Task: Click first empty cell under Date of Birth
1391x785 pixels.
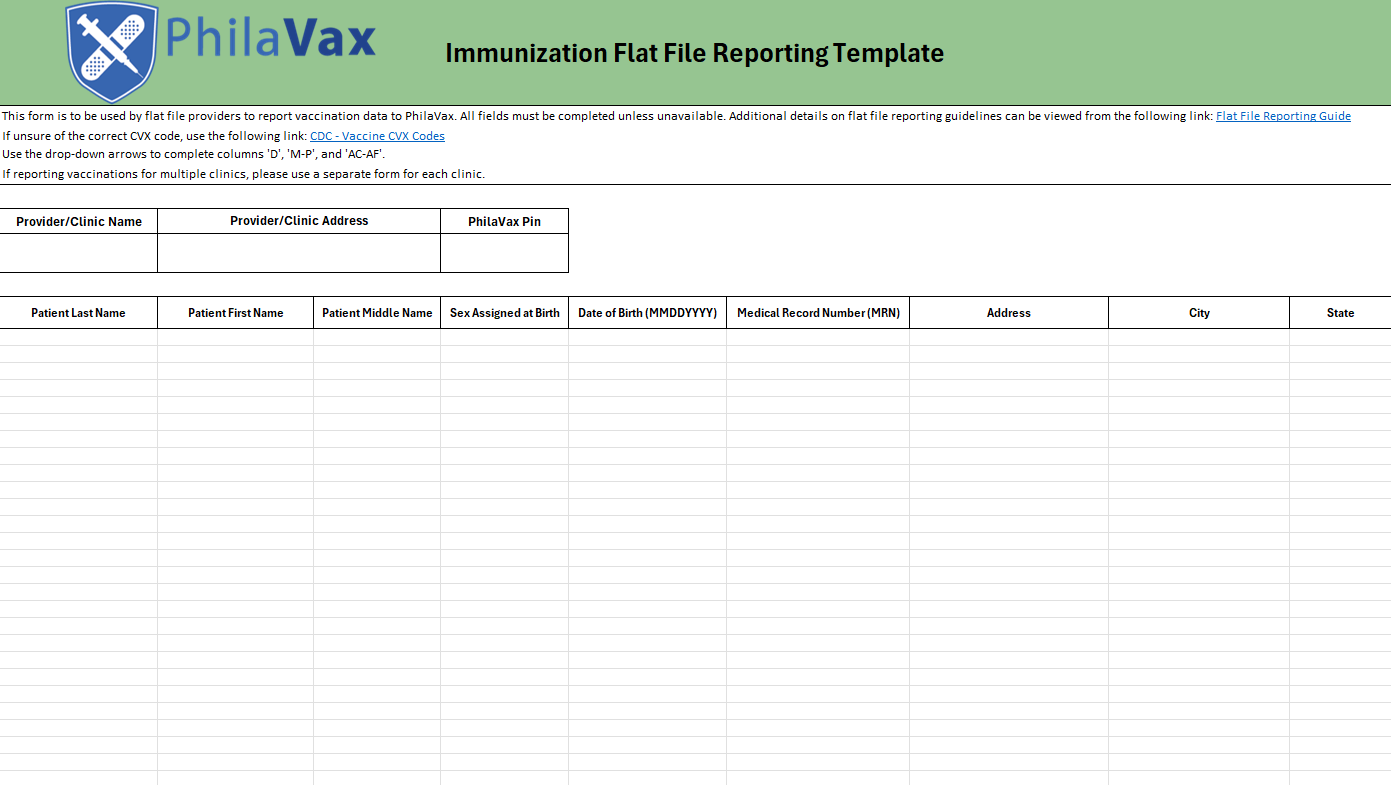Action: click(x=647, y=337)
